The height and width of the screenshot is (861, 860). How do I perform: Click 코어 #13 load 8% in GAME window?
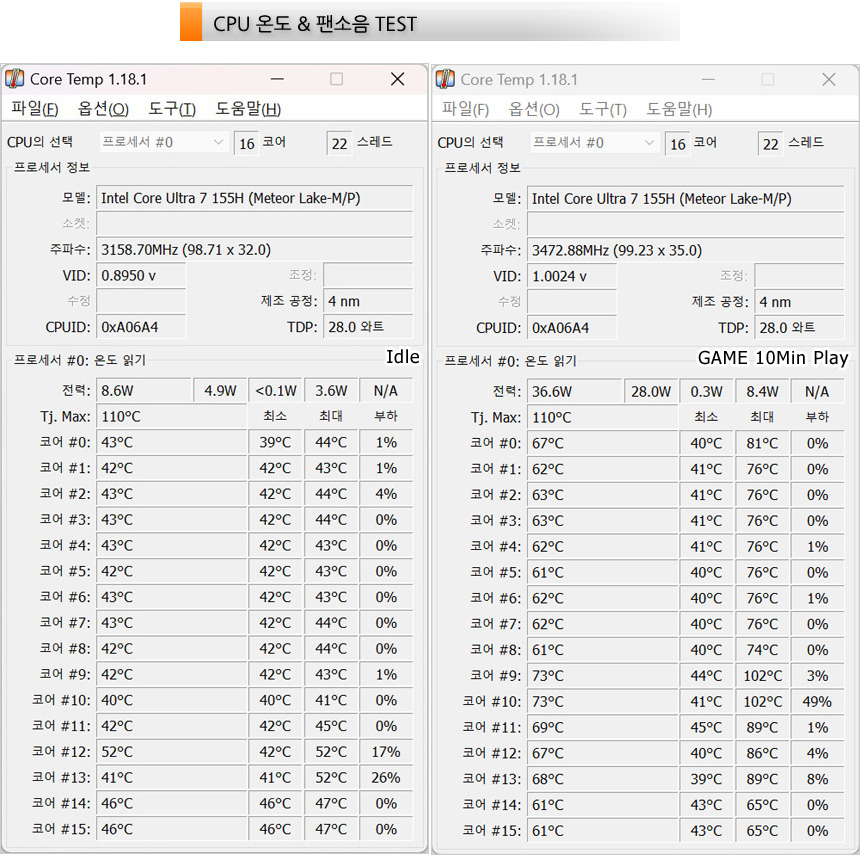tap(817, 779)
